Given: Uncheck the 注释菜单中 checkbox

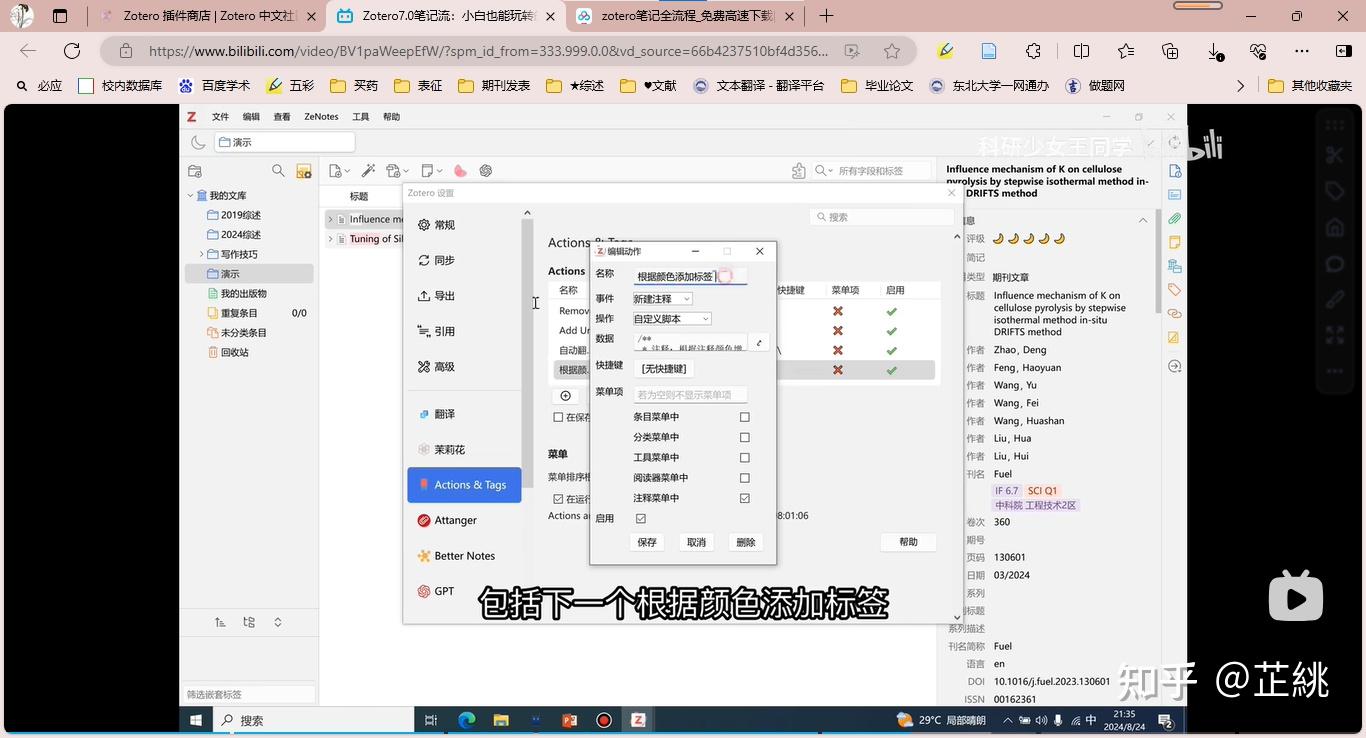Looking at the screenshot, I should 744,498.
